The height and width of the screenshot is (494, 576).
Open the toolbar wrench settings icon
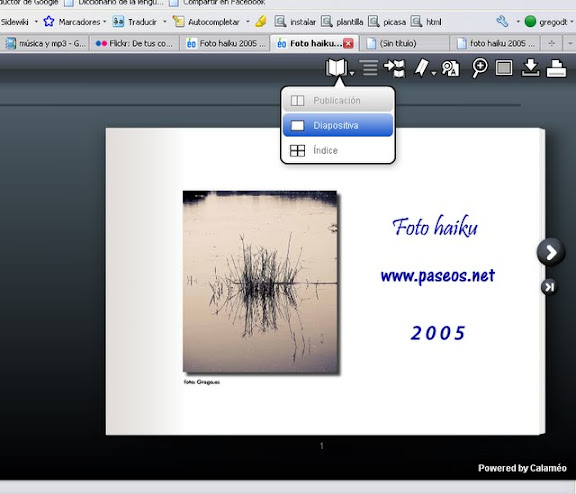pos(503,21)
